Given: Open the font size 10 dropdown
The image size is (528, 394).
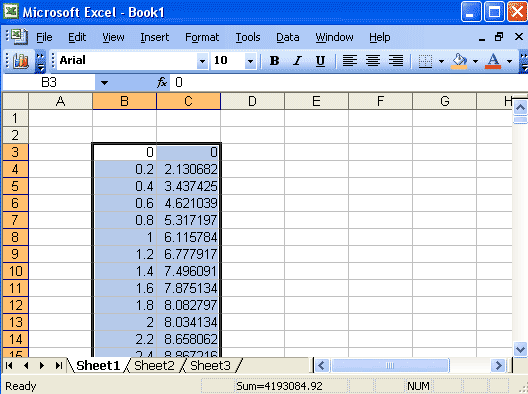Looking at the screenshot, I should point(250,61).
